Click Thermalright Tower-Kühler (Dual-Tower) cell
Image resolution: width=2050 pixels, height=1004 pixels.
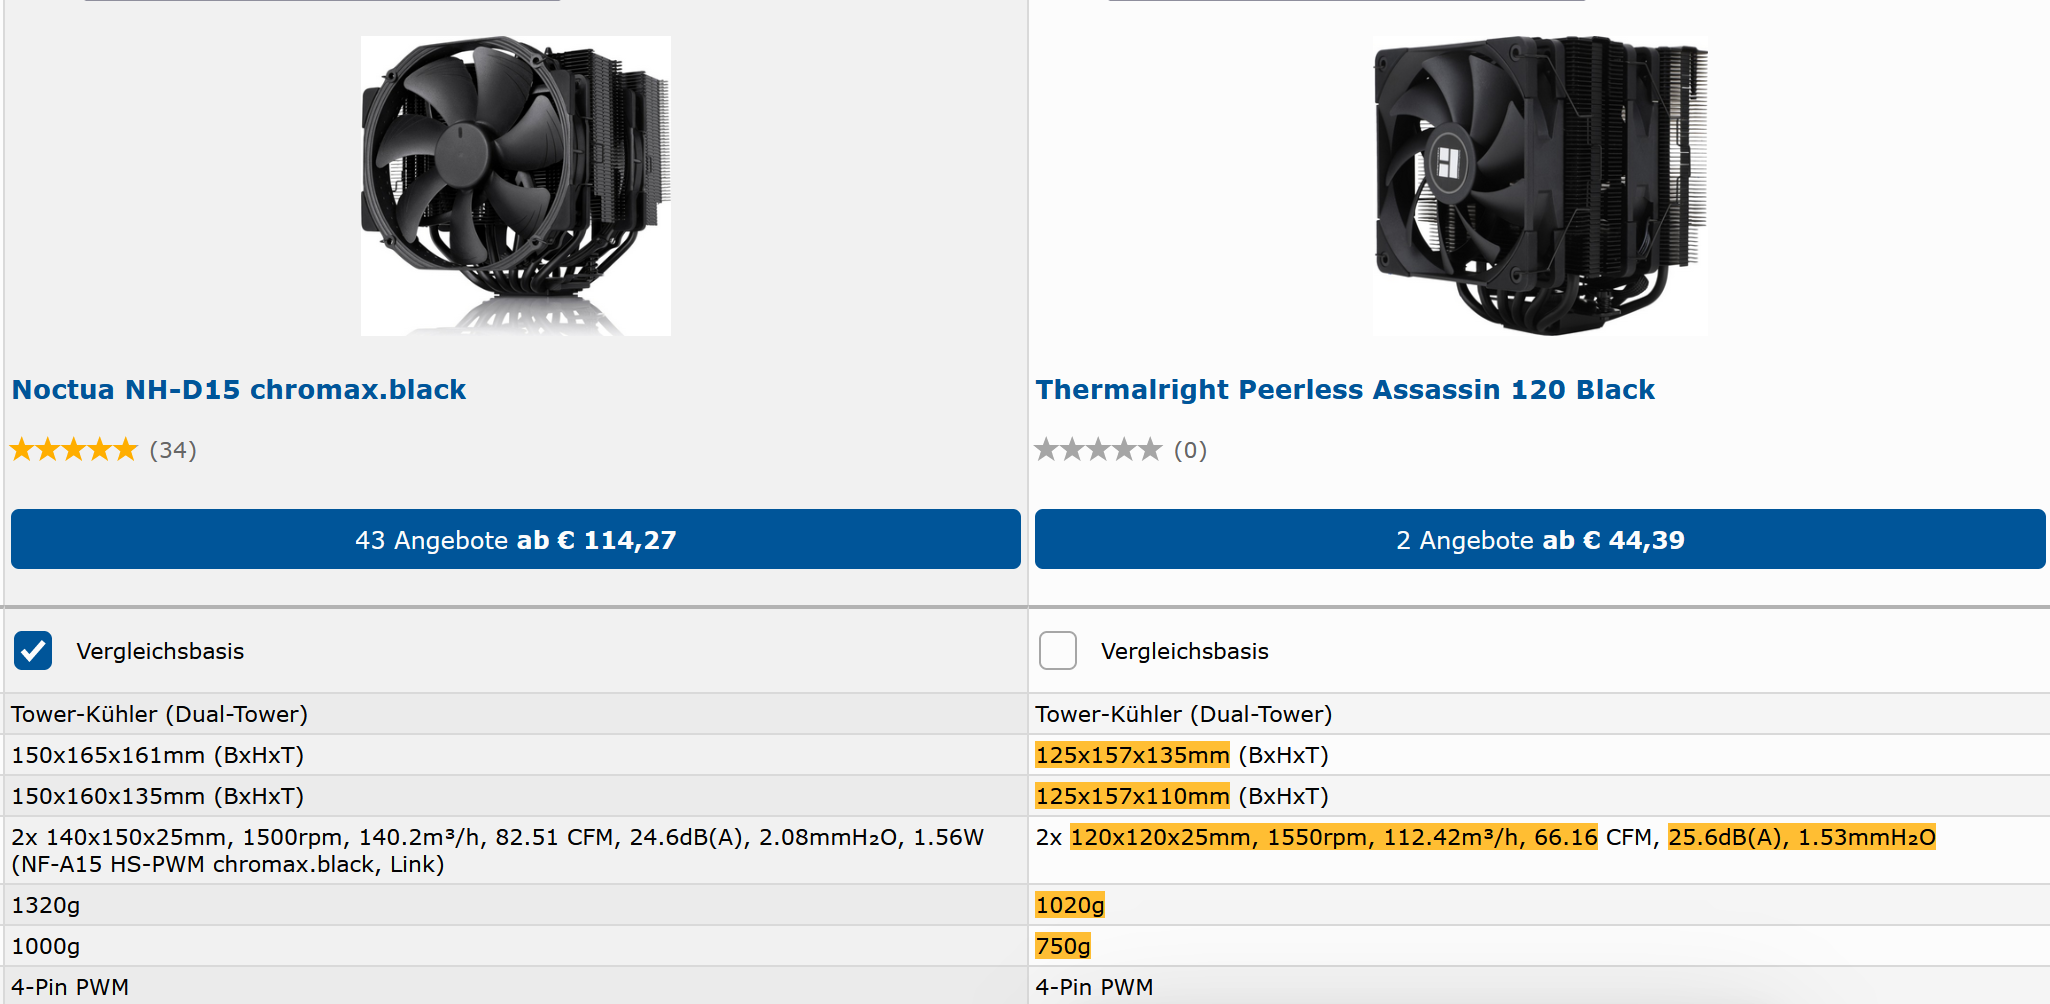click(x=1539, y=714)
